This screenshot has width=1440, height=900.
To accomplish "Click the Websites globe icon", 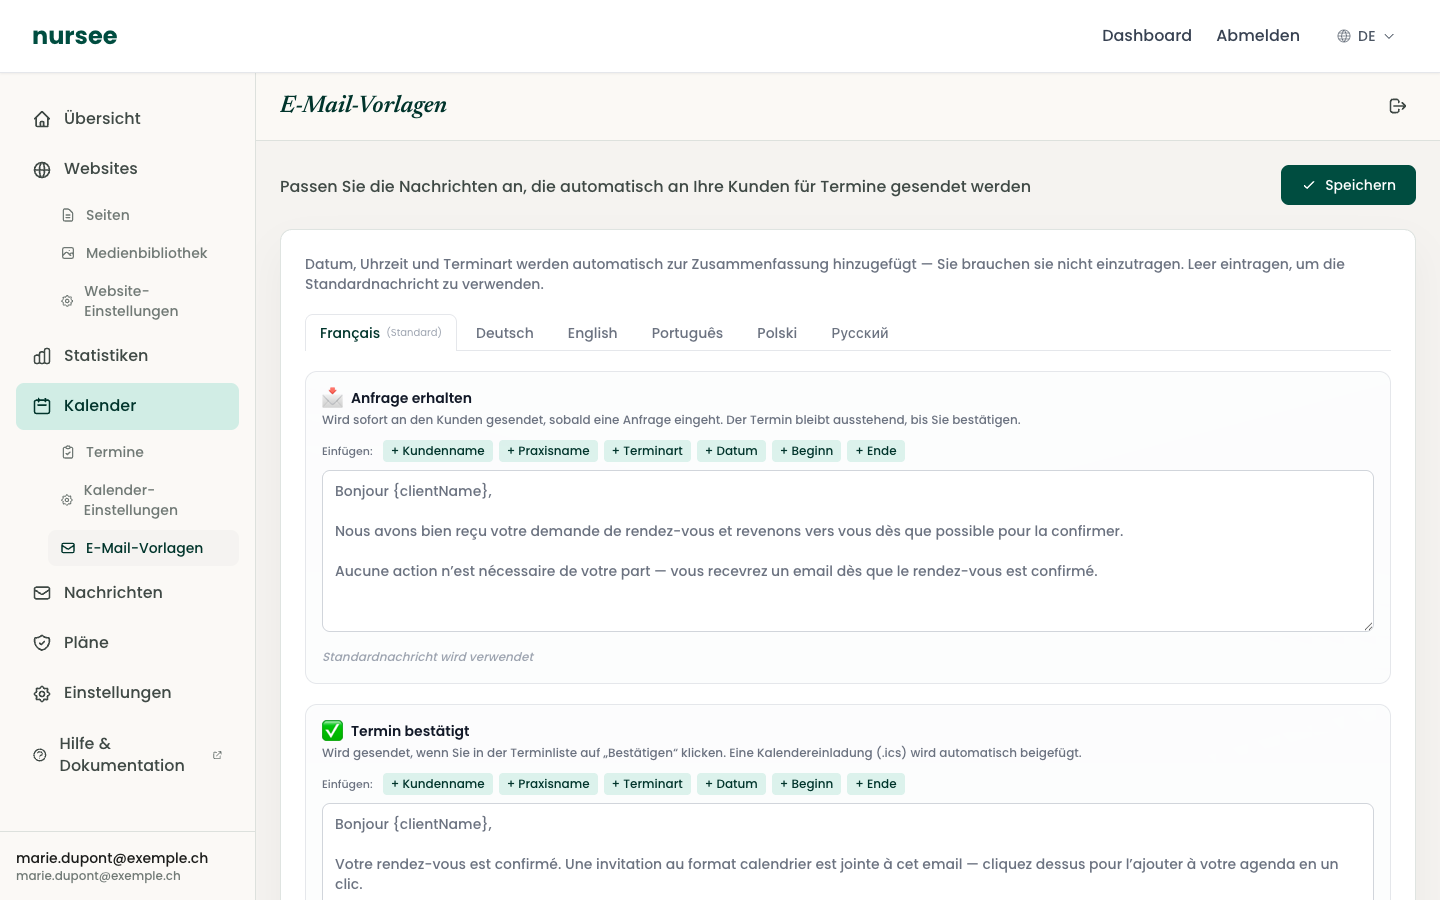I will click(x=42, y=169).
